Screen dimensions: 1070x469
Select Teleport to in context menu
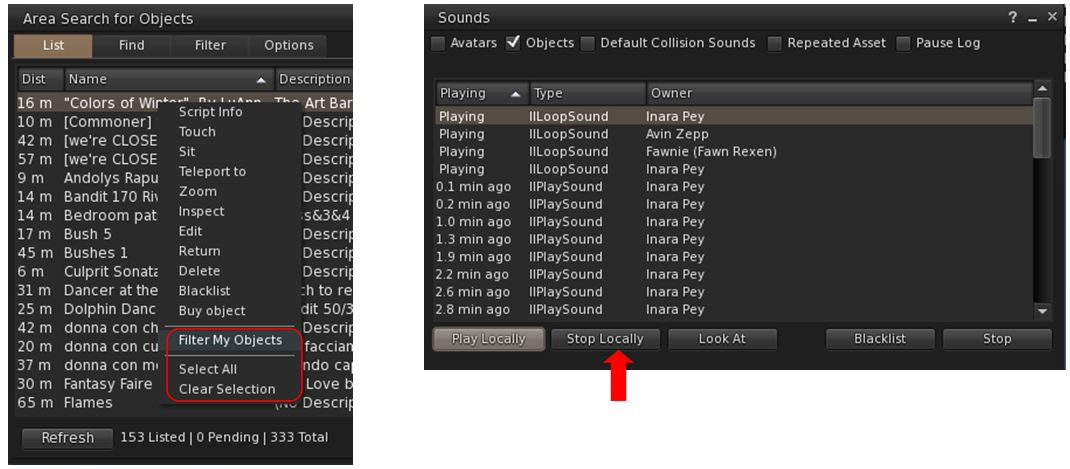(212, 171)
